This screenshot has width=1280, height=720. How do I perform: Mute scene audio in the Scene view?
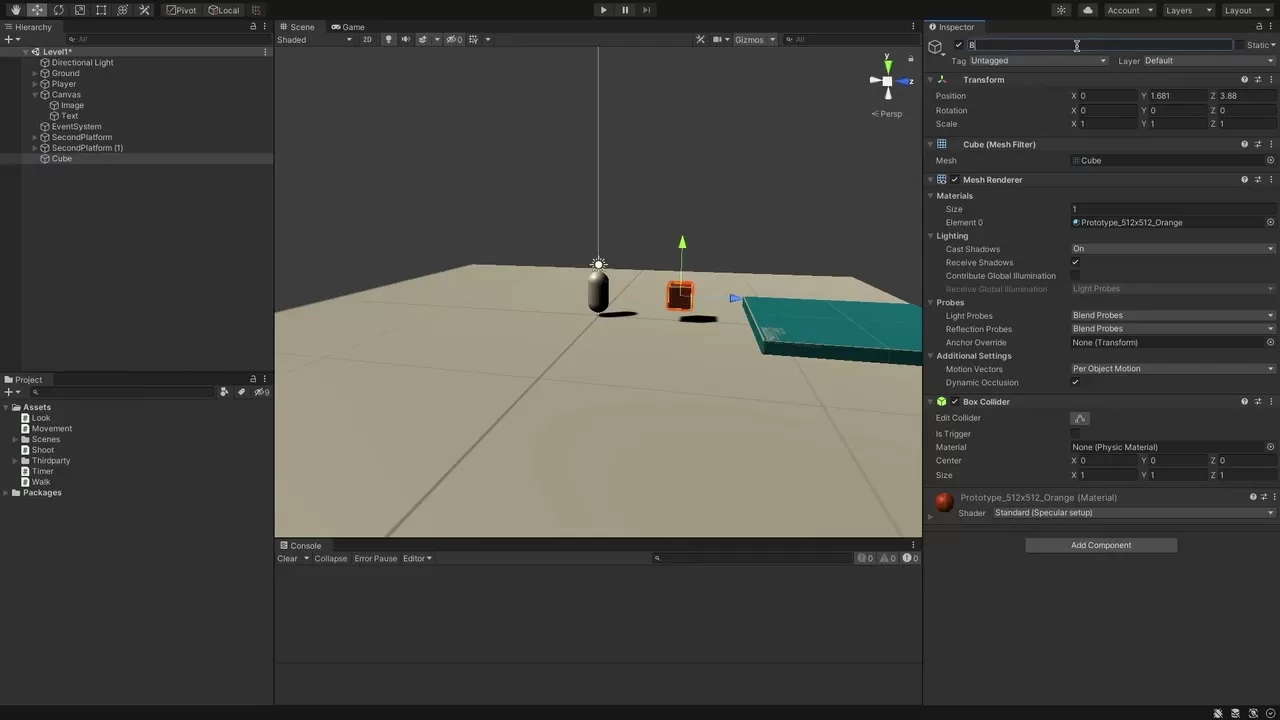406,39
